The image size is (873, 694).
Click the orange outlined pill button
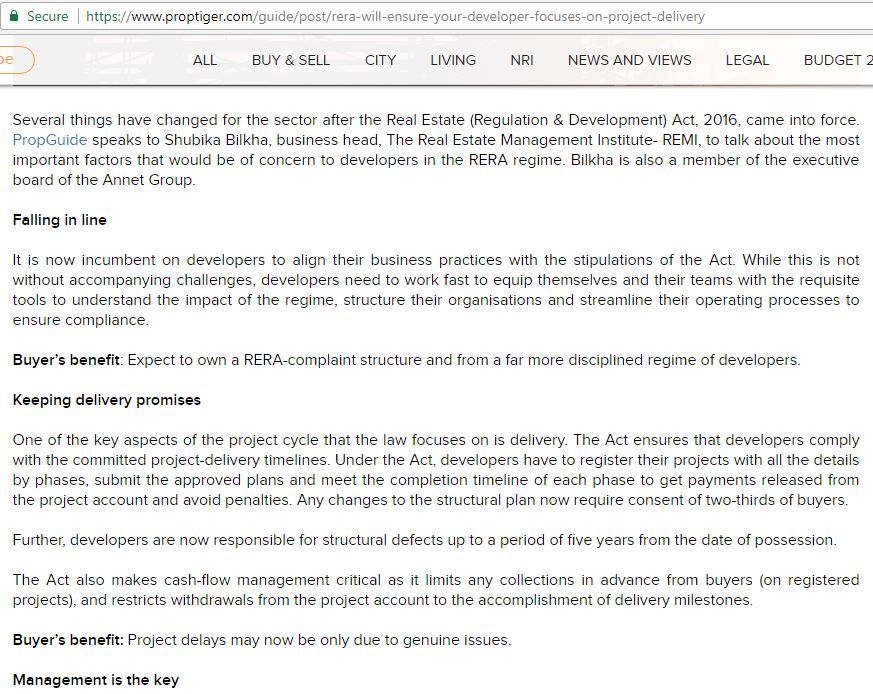point(16,60)
